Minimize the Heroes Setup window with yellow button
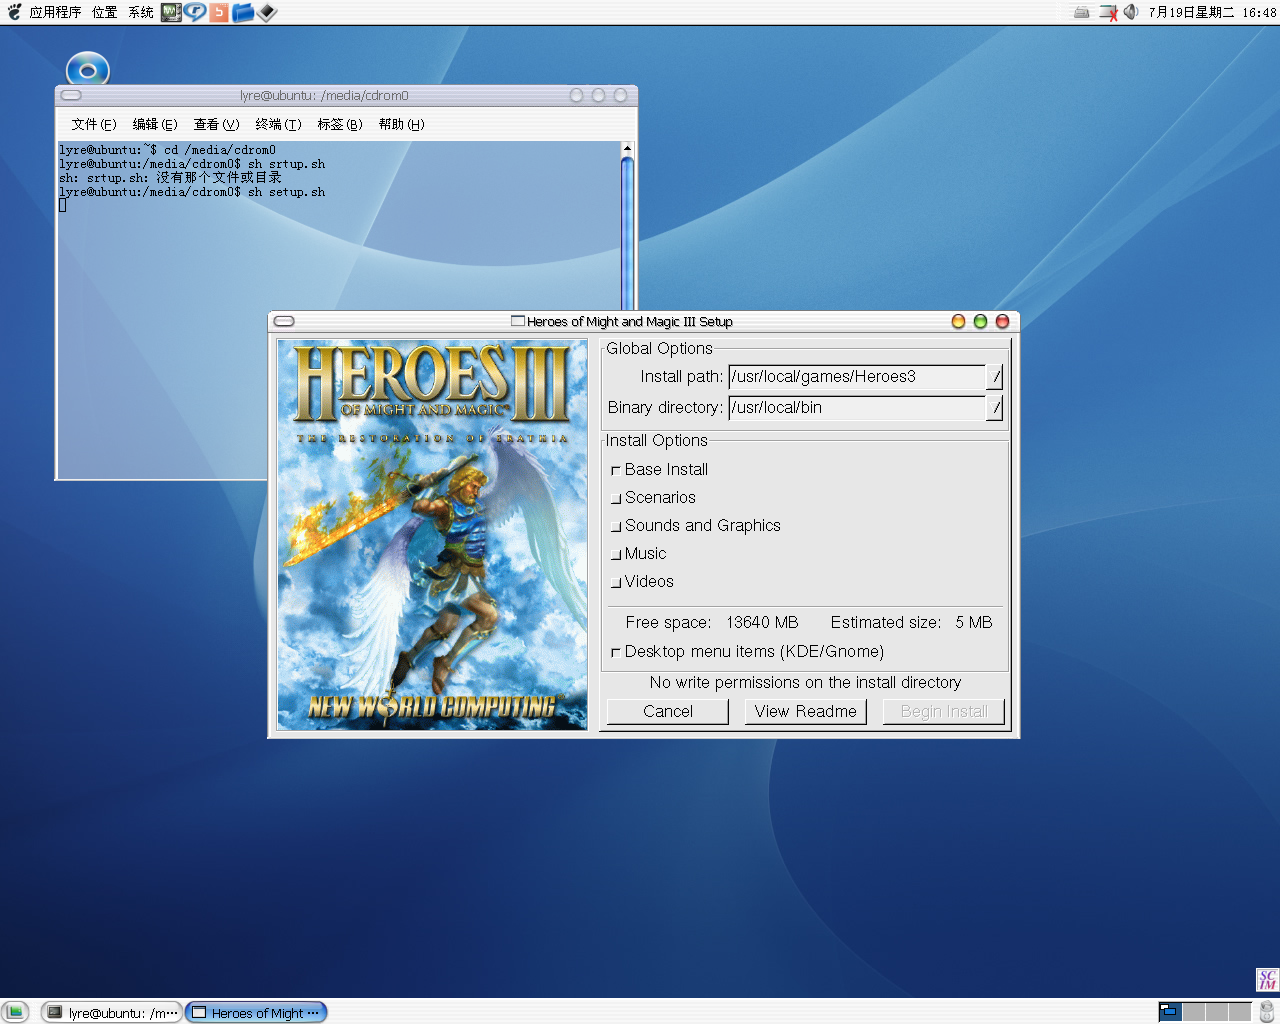 tap(958, 321)
